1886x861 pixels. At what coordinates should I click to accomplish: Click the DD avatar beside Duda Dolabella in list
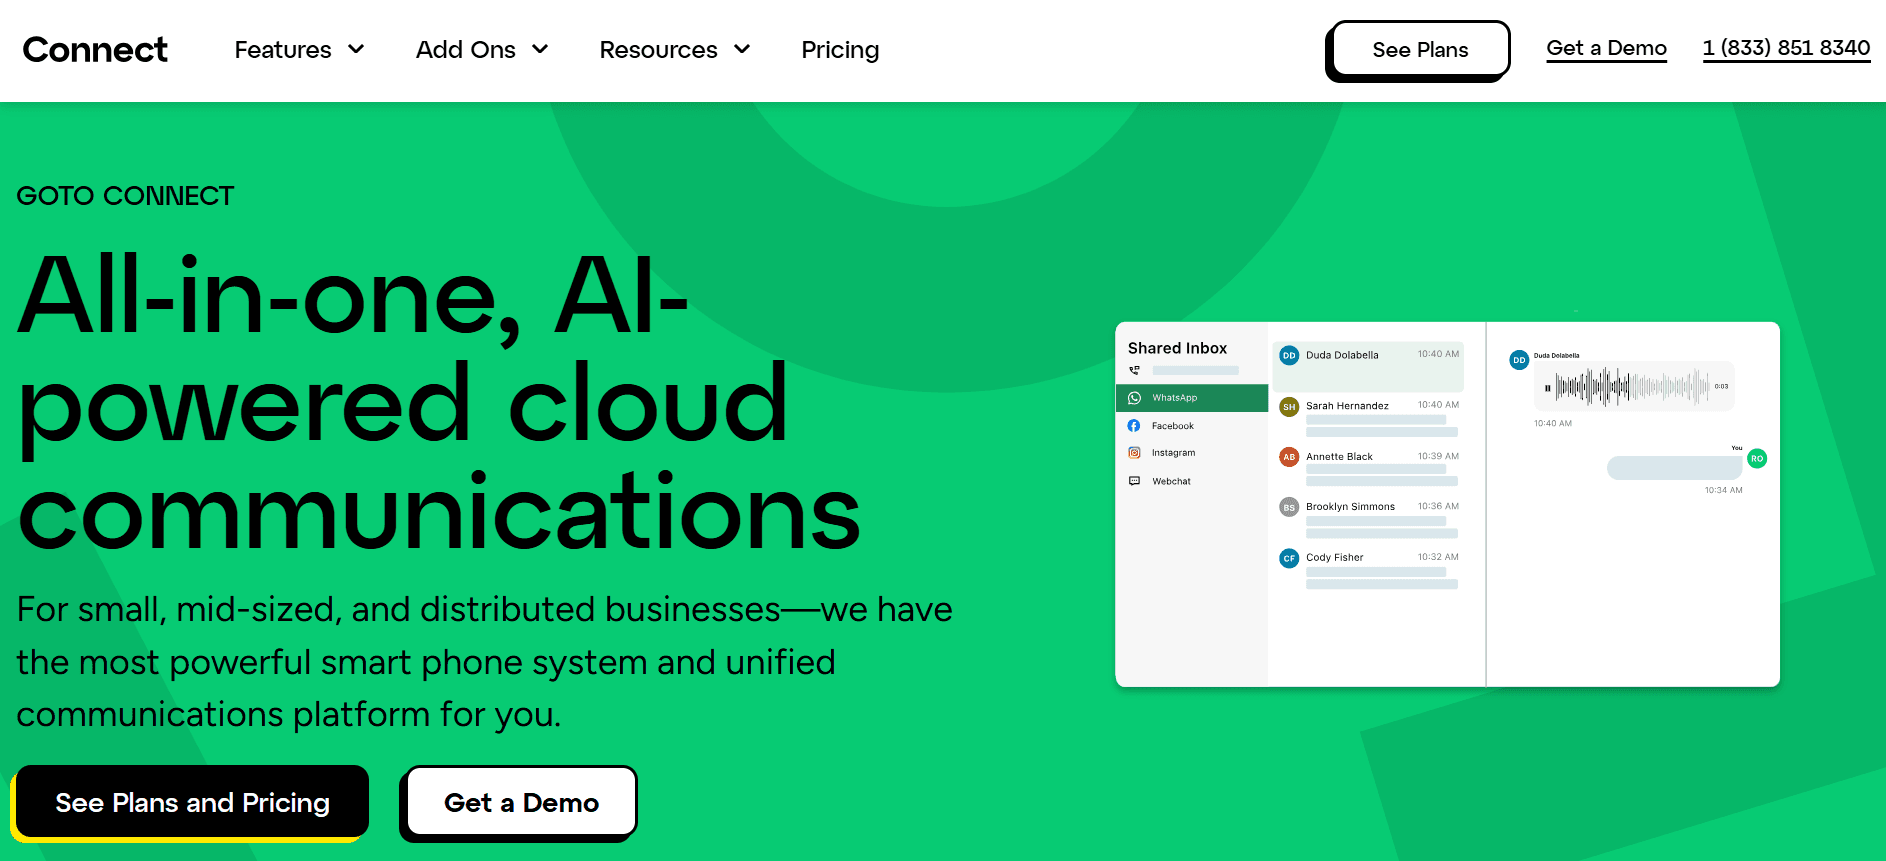1289,355
